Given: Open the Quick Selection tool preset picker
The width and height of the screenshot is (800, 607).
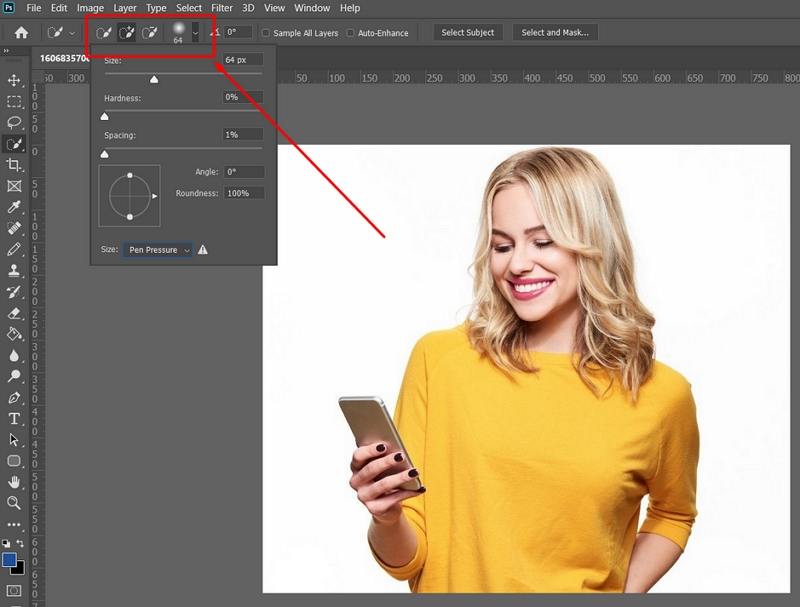Looking at the screenshot, I should [61, 33].
